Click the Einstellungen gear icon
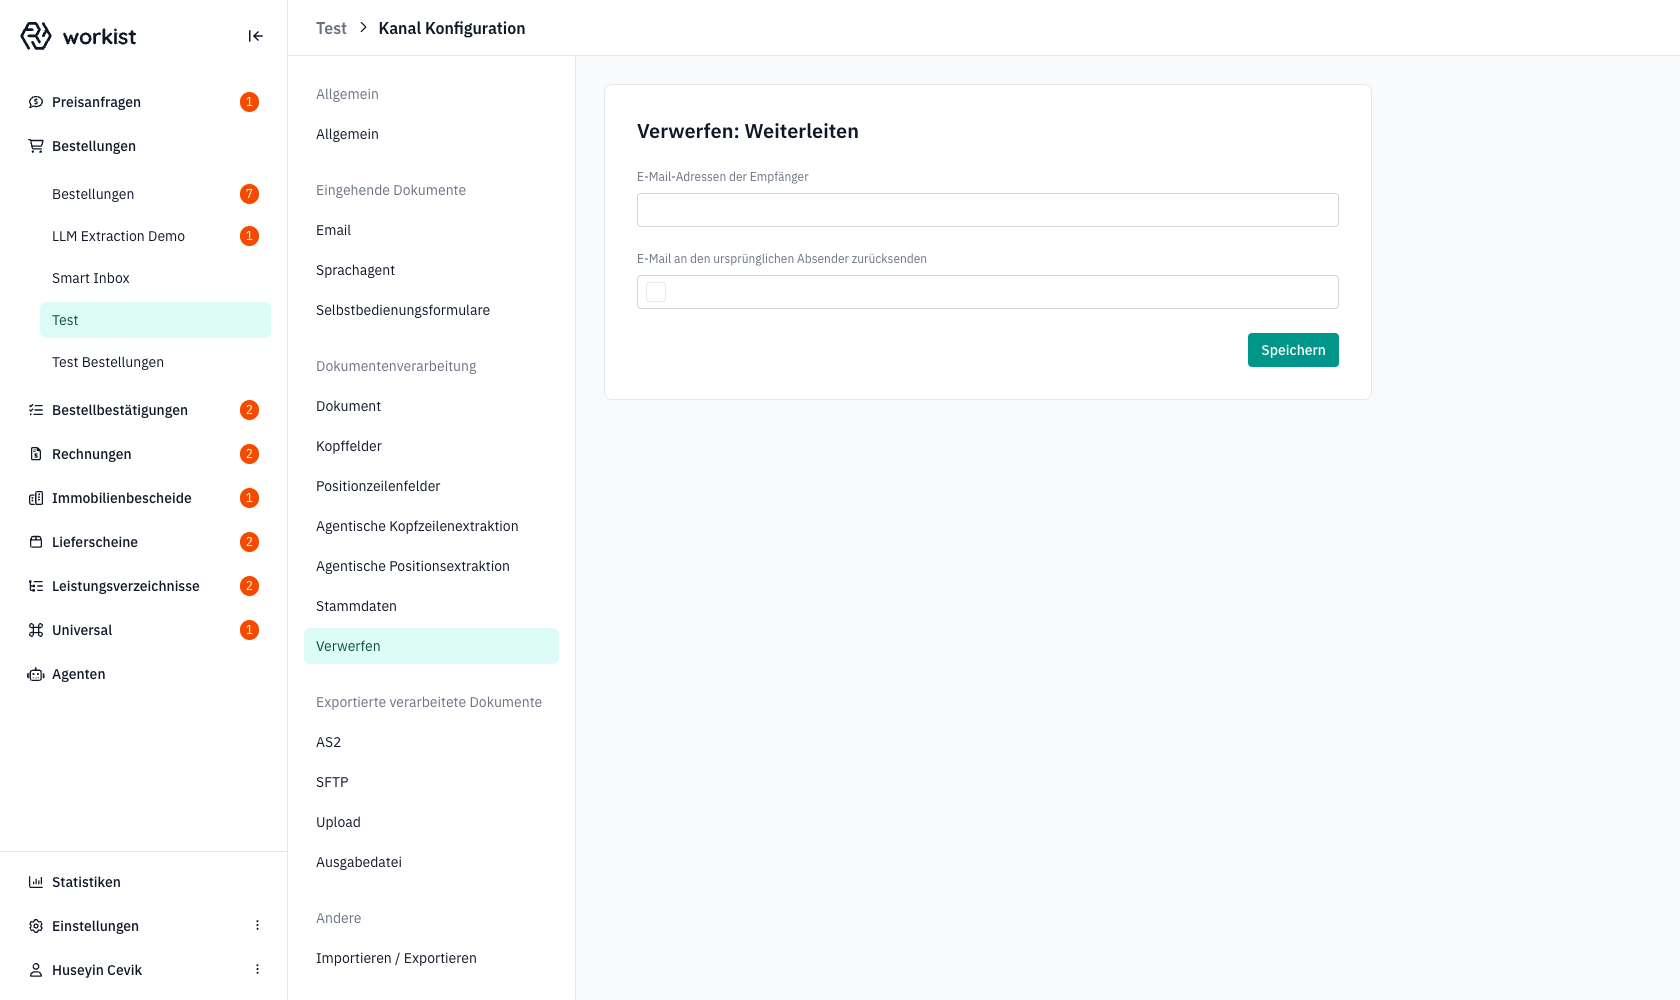 36,926
